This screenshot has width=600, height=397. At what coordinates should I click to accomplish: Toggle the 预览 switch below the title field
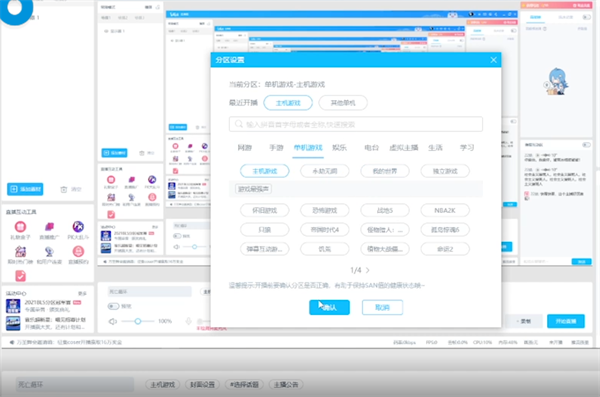(113, 306)
